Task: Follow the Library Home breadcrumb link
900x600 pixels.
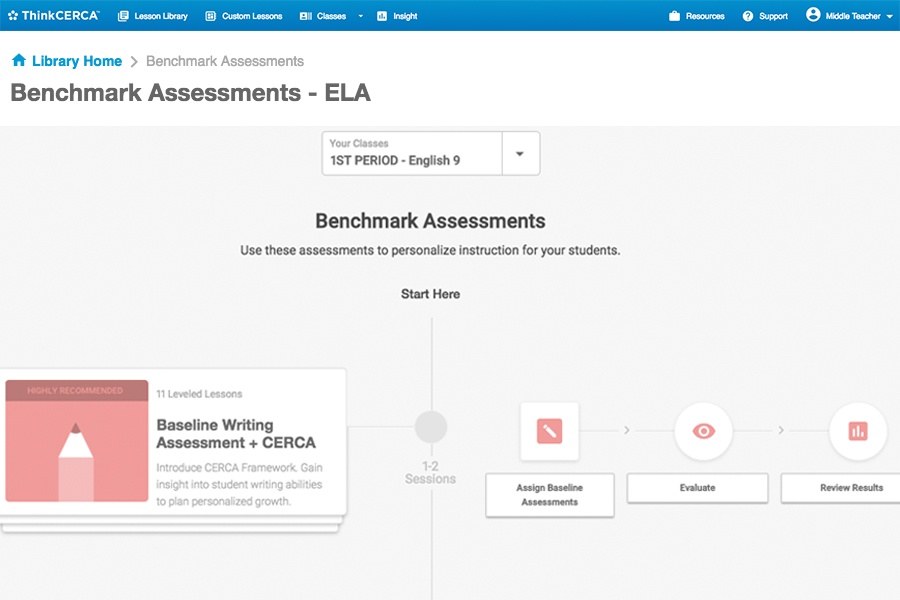Action: (x=76, y=61)
